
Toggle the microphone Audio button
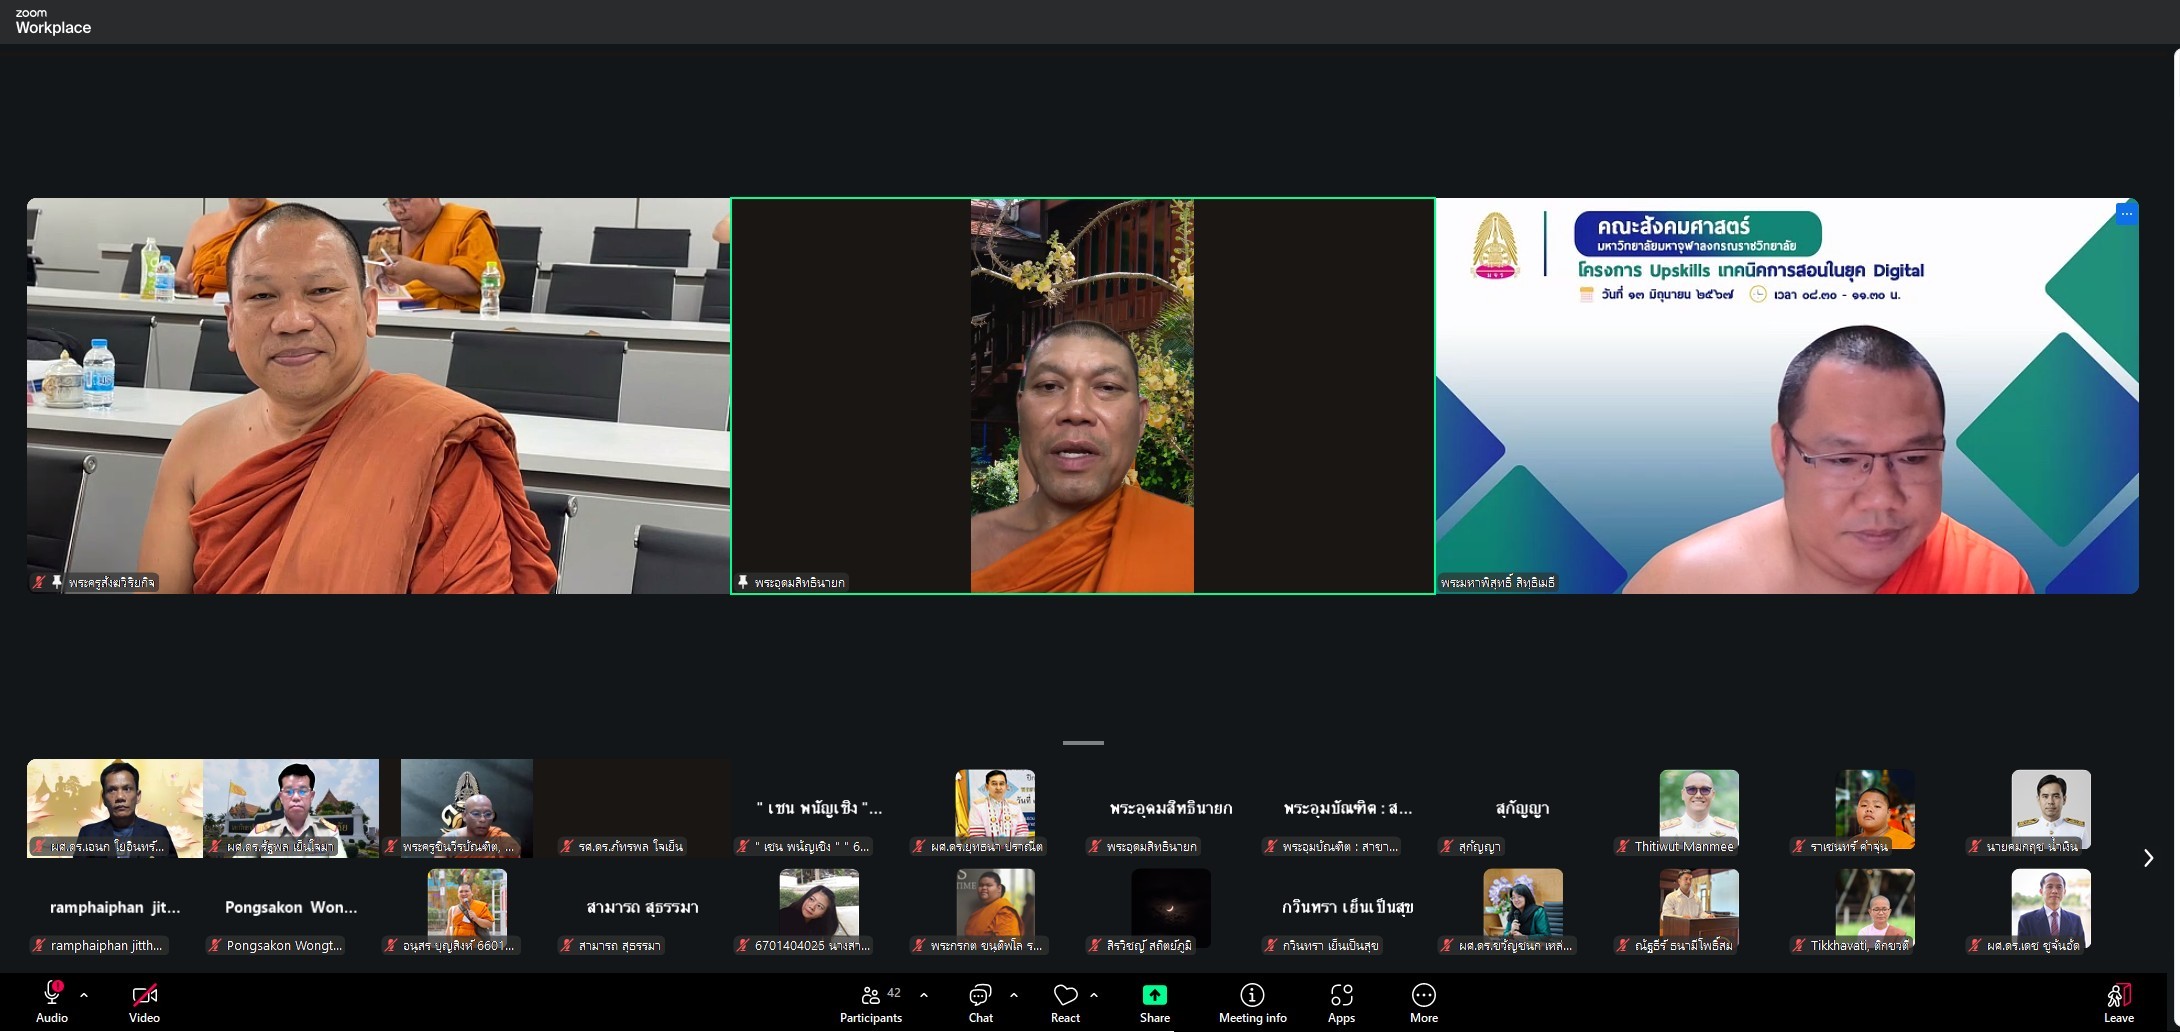(52, 1003)
